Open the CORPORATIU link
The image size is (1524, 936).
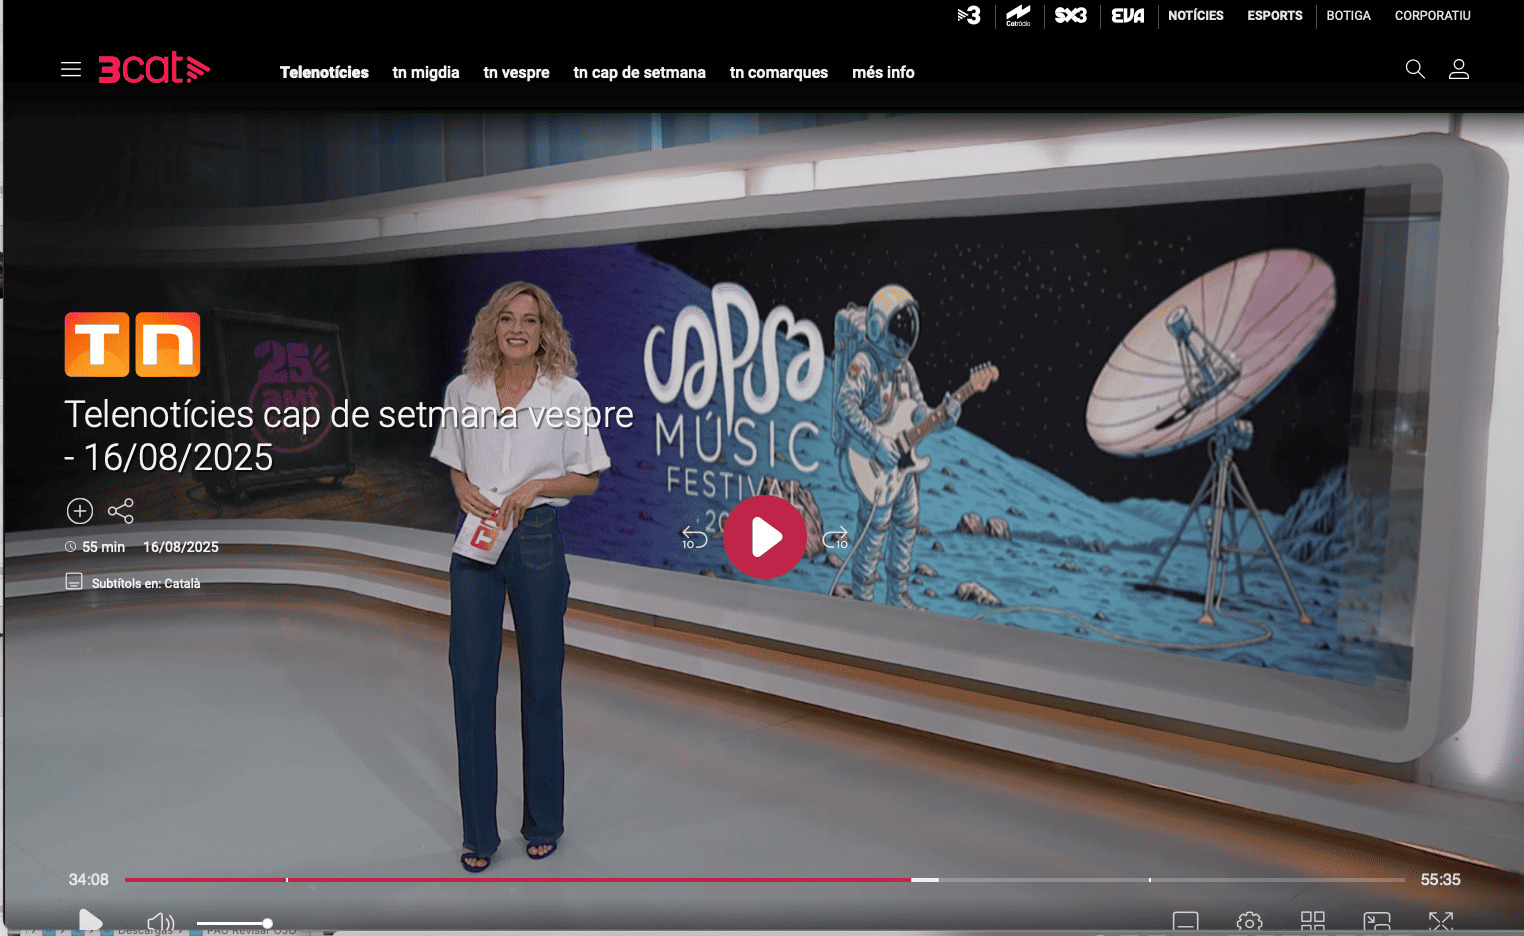point(1433,15)
